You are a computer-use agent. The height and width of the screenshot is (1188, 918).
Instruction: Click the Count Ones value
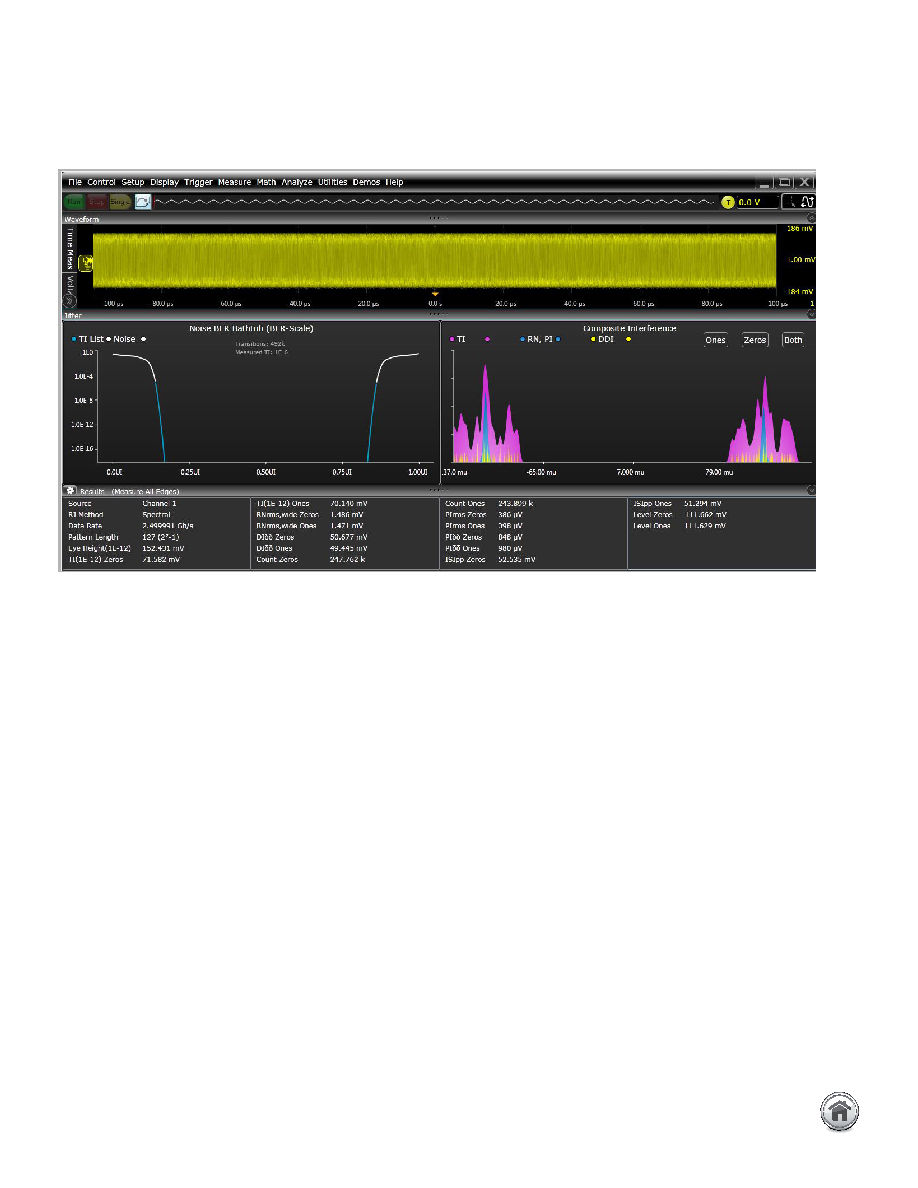click(515, 504)
